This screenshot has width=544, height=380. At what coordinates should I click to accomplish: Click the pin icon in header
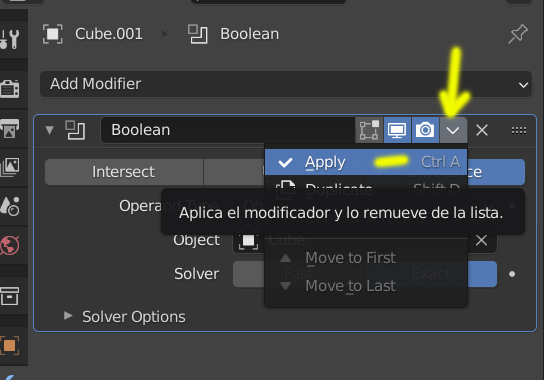(517, 34)
